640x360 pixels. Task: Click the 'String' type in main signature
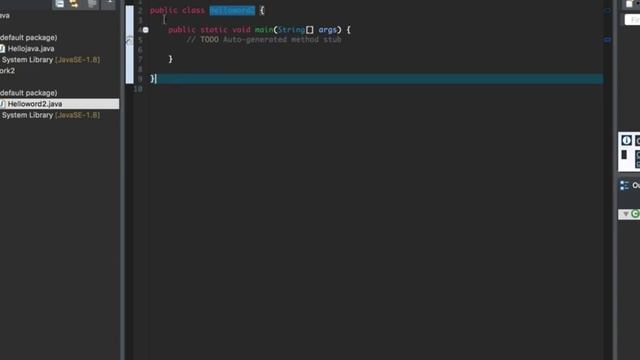(x=291, y=30)
